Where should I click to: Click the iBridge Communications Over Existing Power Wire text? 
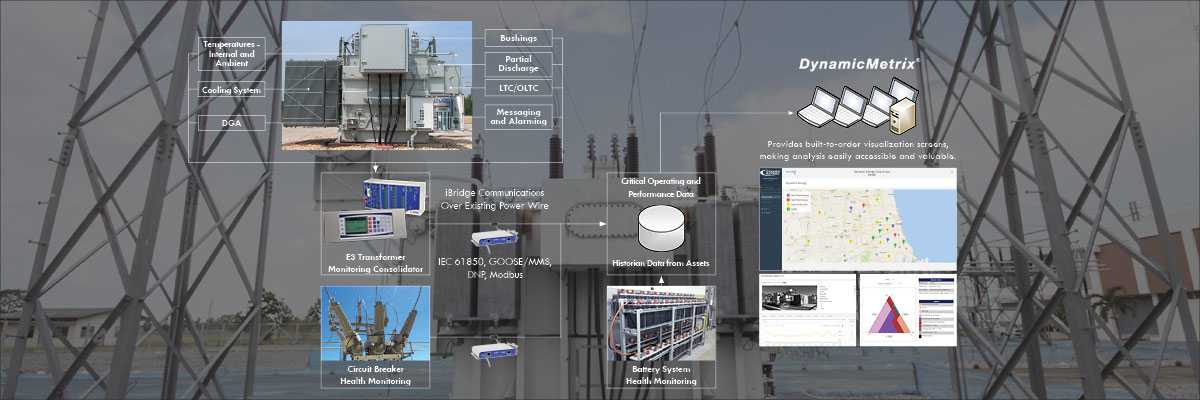pos(493,198)
